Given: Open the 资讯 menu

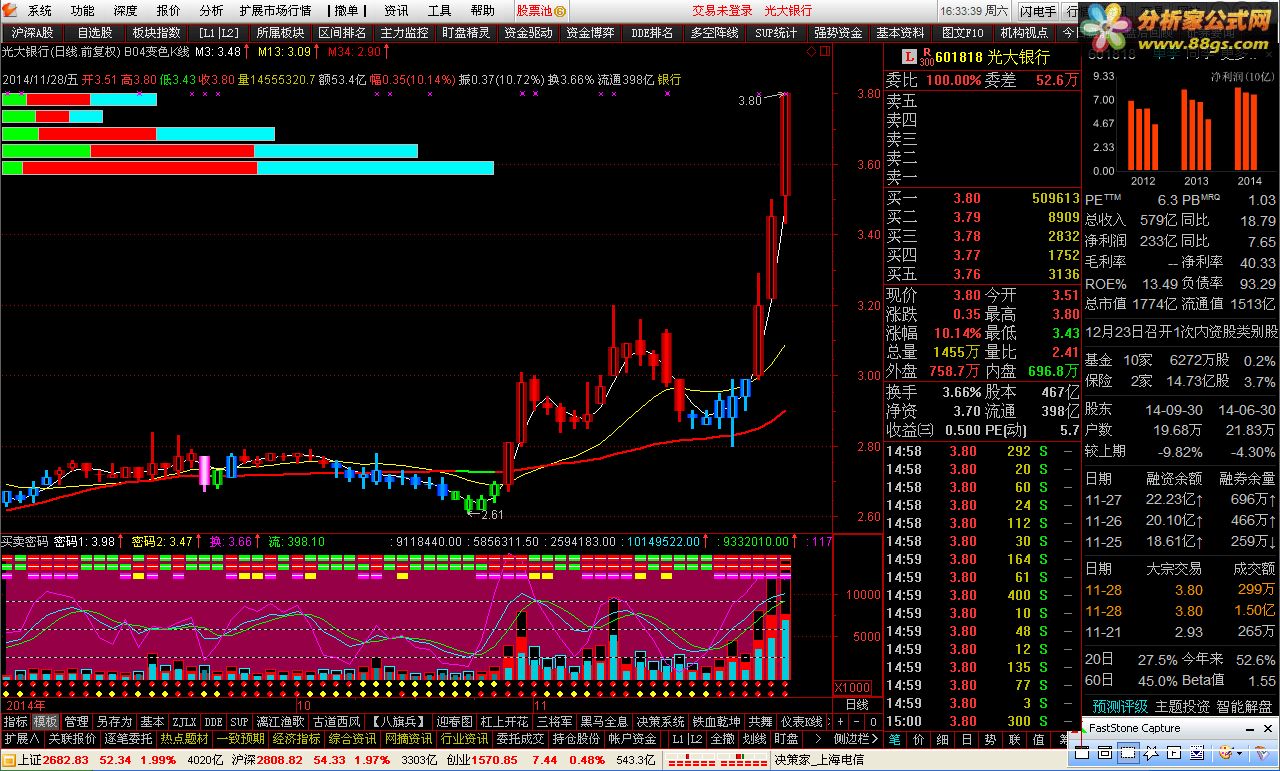Looking at the screenshot, I should (x=396, y=11).
